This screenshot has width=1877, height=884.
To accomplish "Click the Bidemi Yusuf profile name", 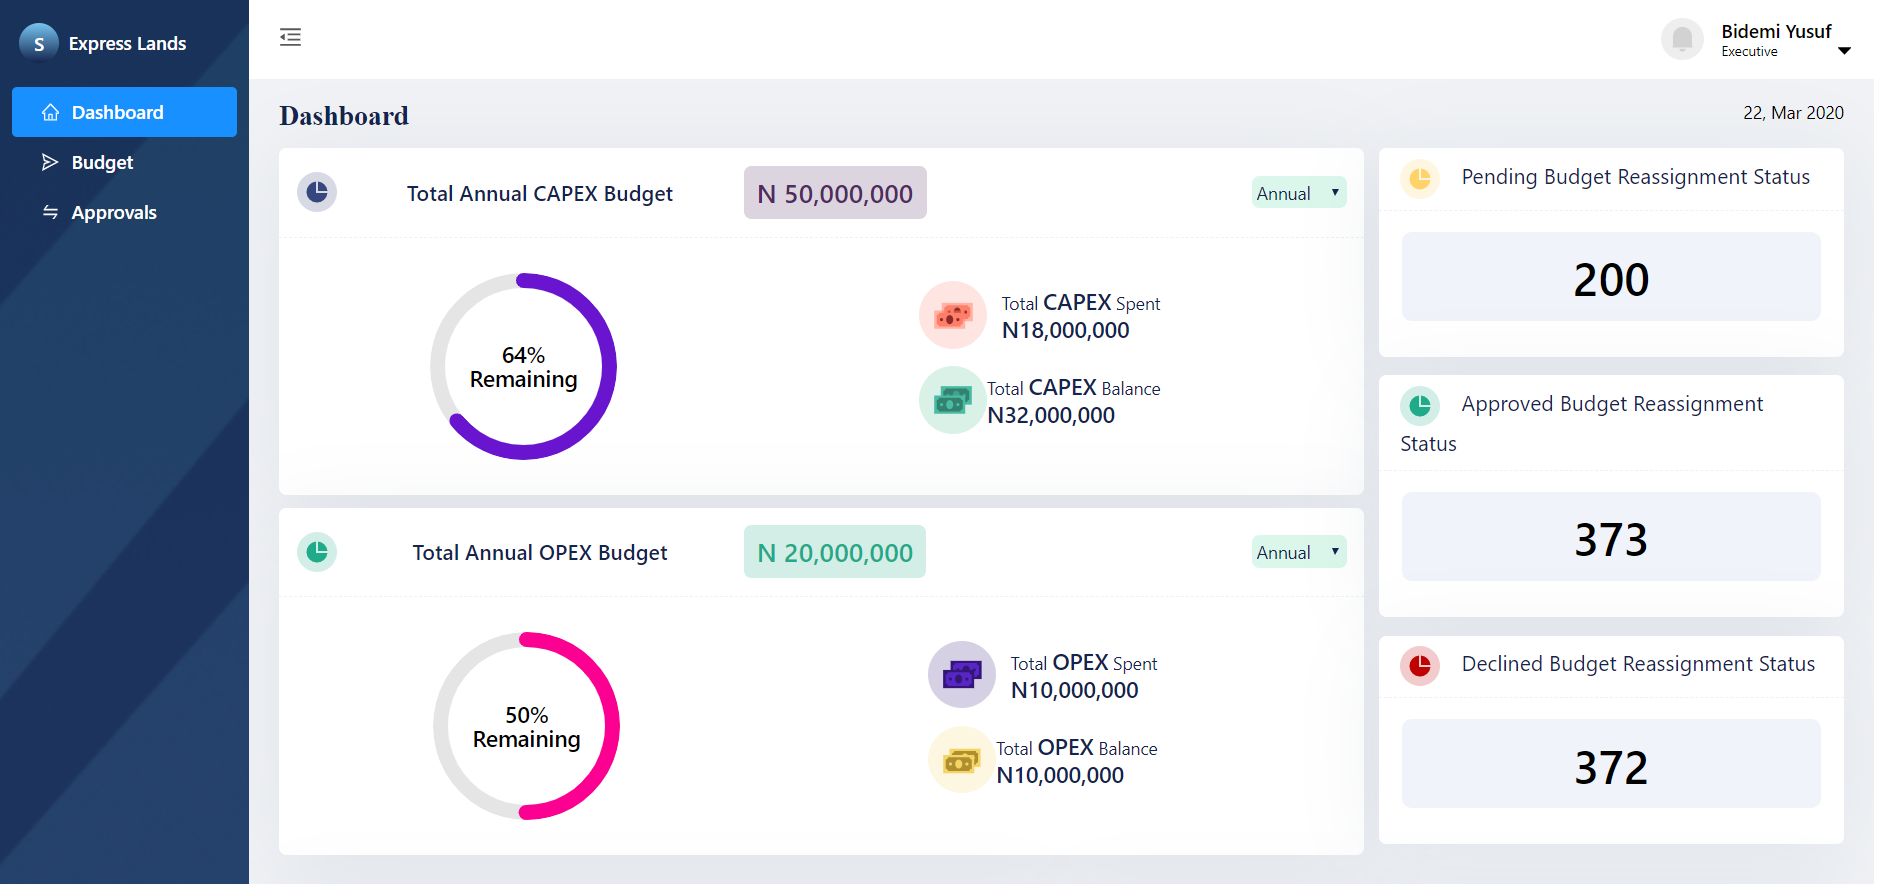I will pos(1776,31).
